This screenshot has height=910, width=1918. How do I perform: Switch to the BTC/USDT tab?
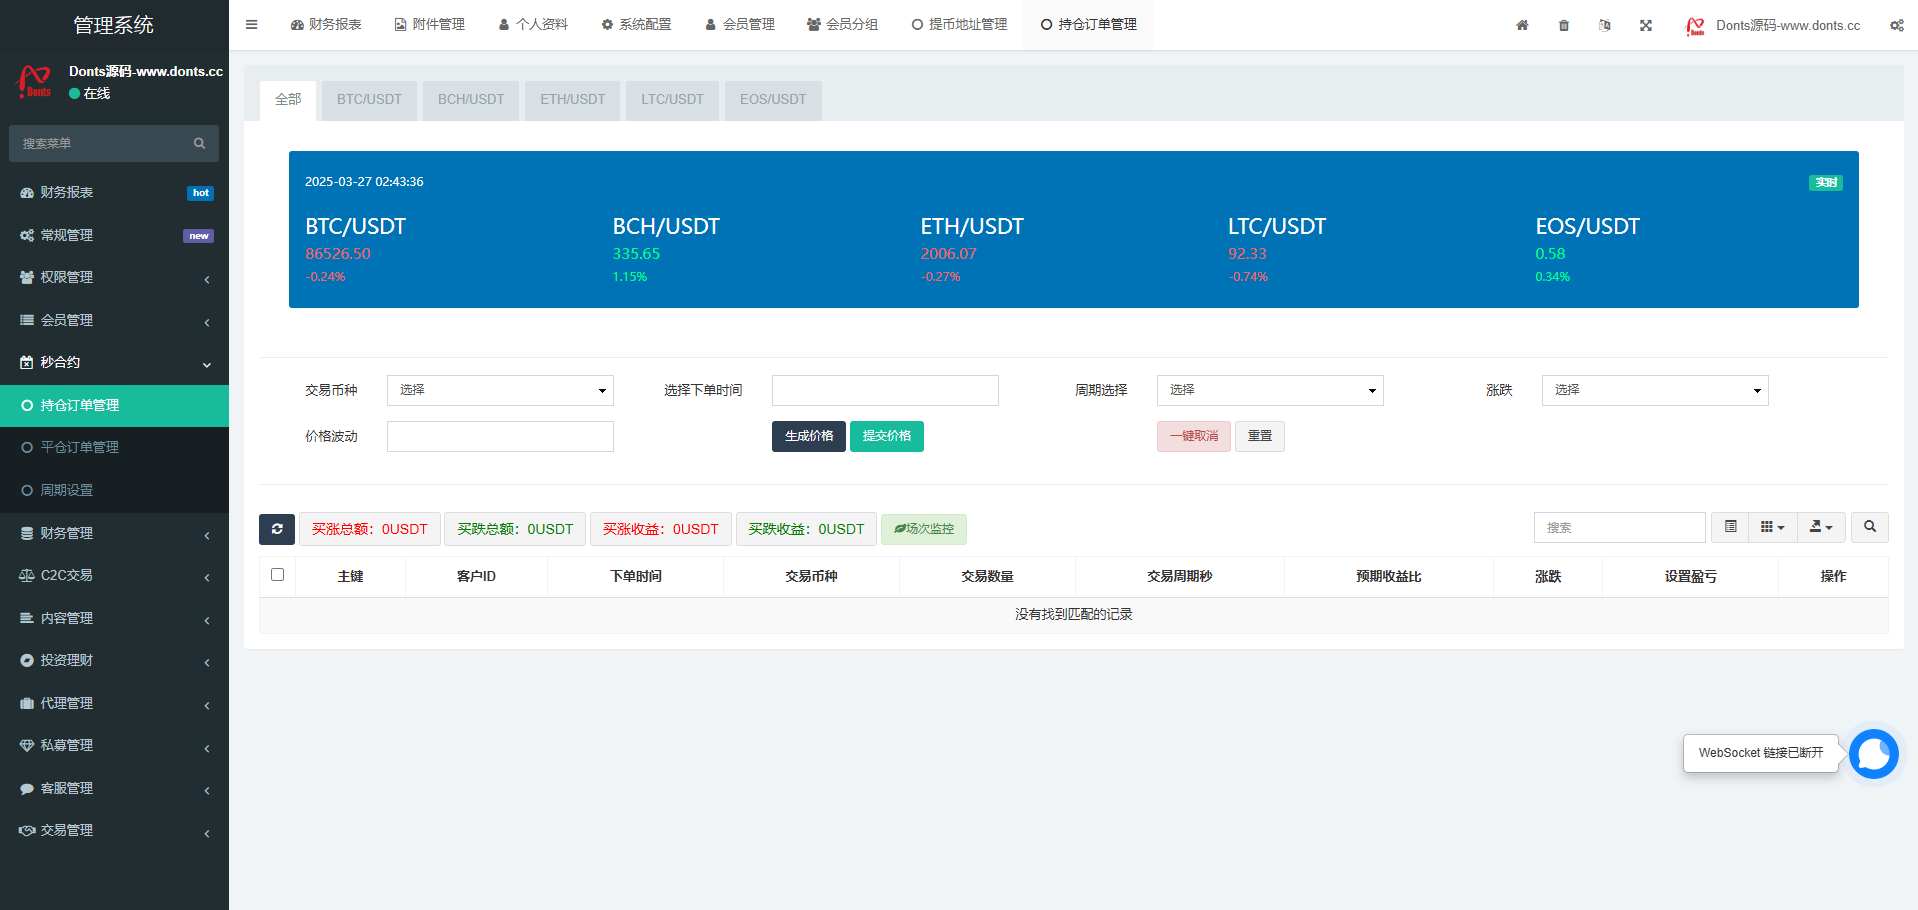click(369, 100)
